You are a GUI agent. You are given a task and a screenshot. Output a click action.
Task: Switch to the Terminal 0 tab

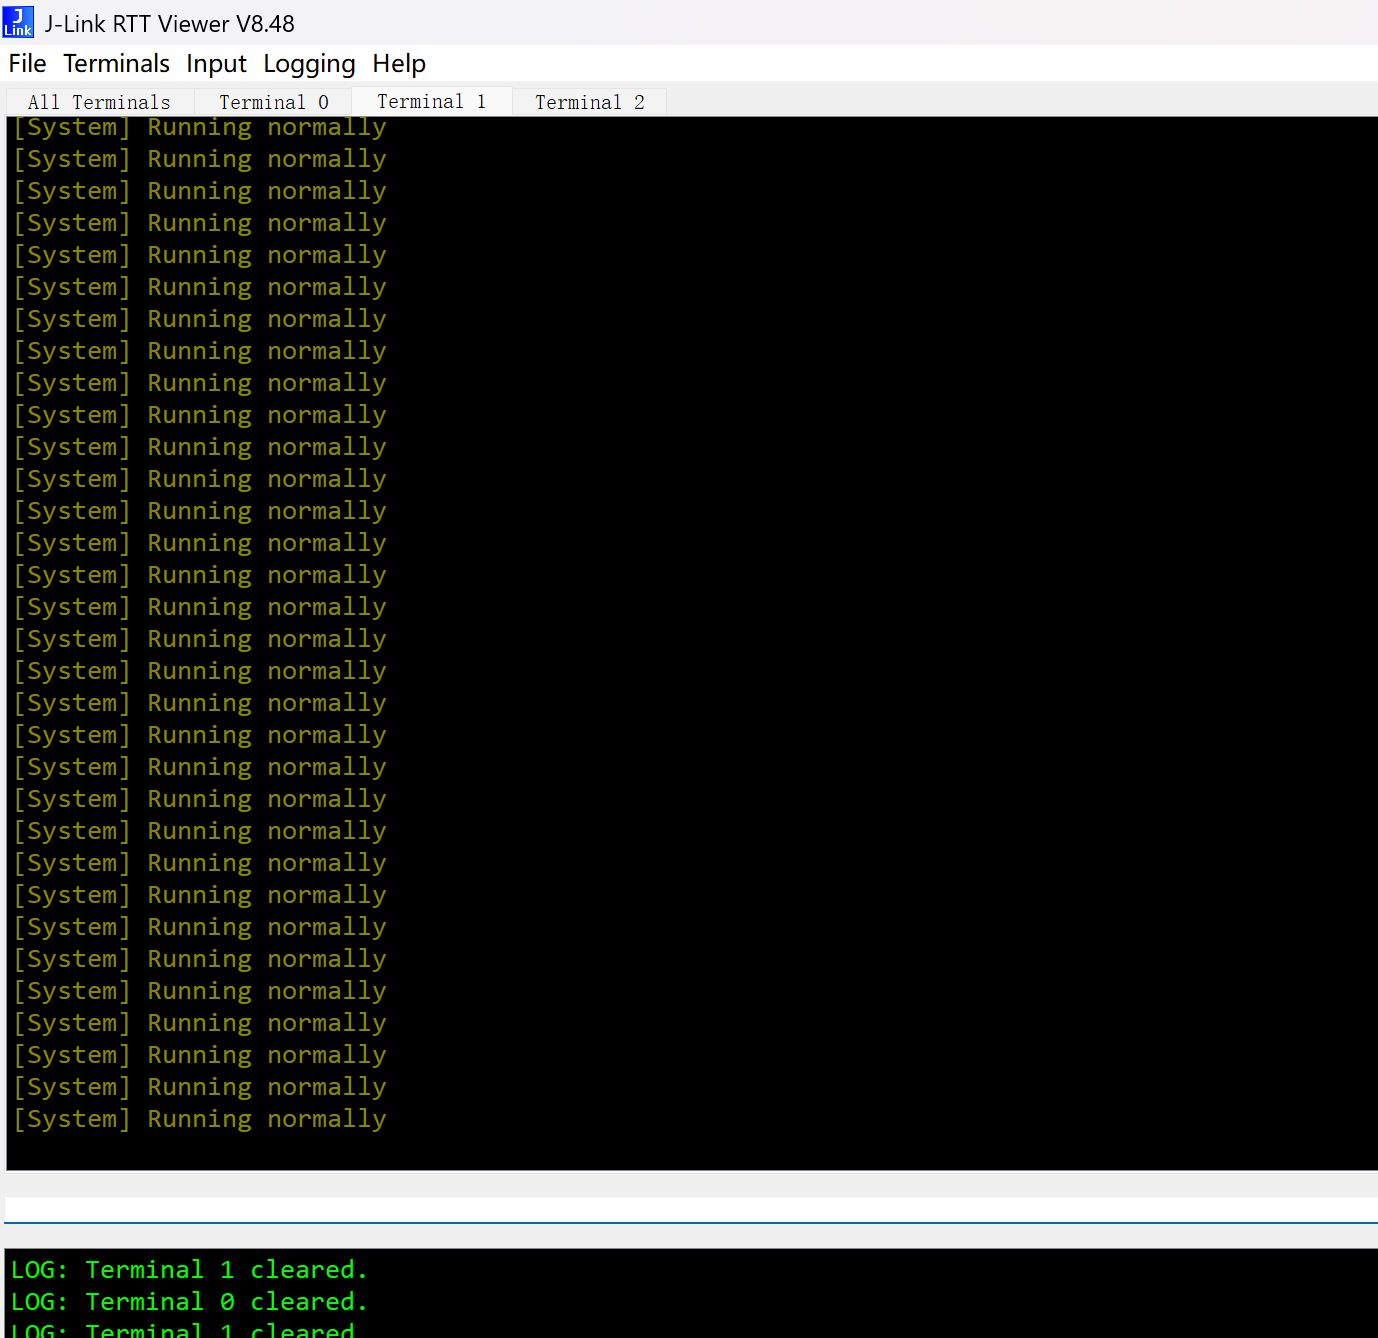tap(273, 101)
